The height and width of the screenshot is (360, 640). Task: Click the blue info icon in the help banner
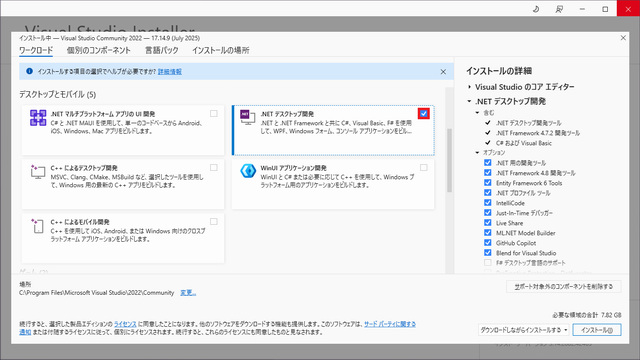(29, 71)
